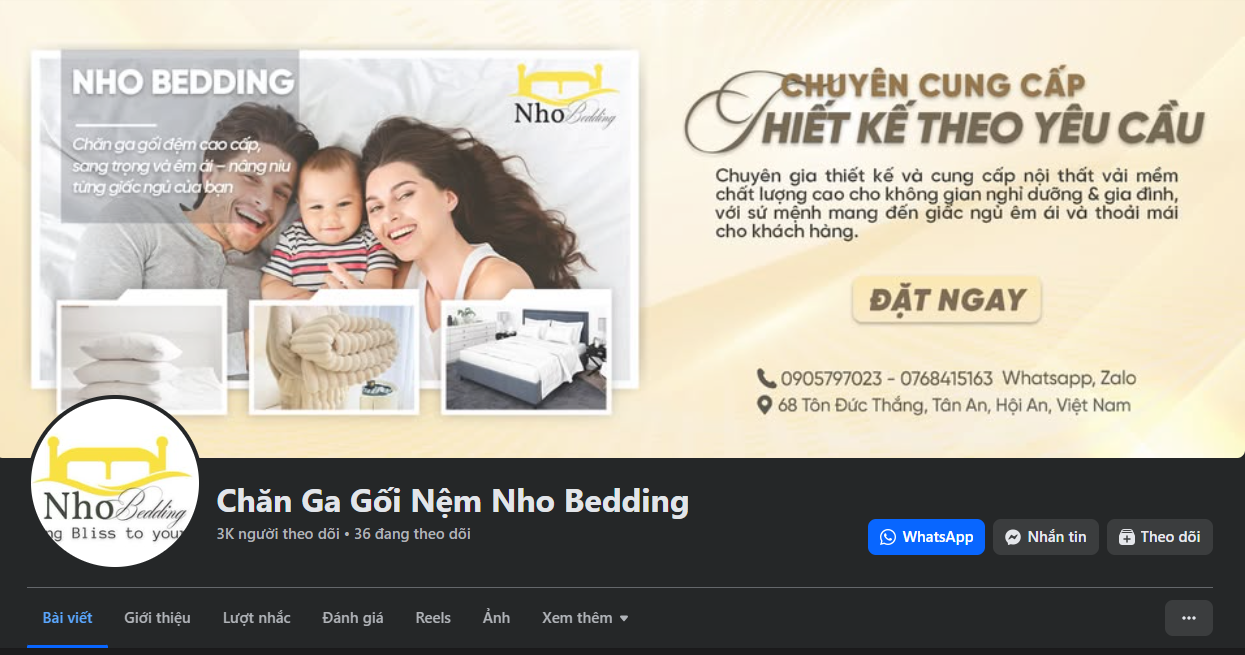The height and width of the screenshot is (655, 1245).
Task: Click the Nho Bedding logo on cover
Action: (565, 97)
